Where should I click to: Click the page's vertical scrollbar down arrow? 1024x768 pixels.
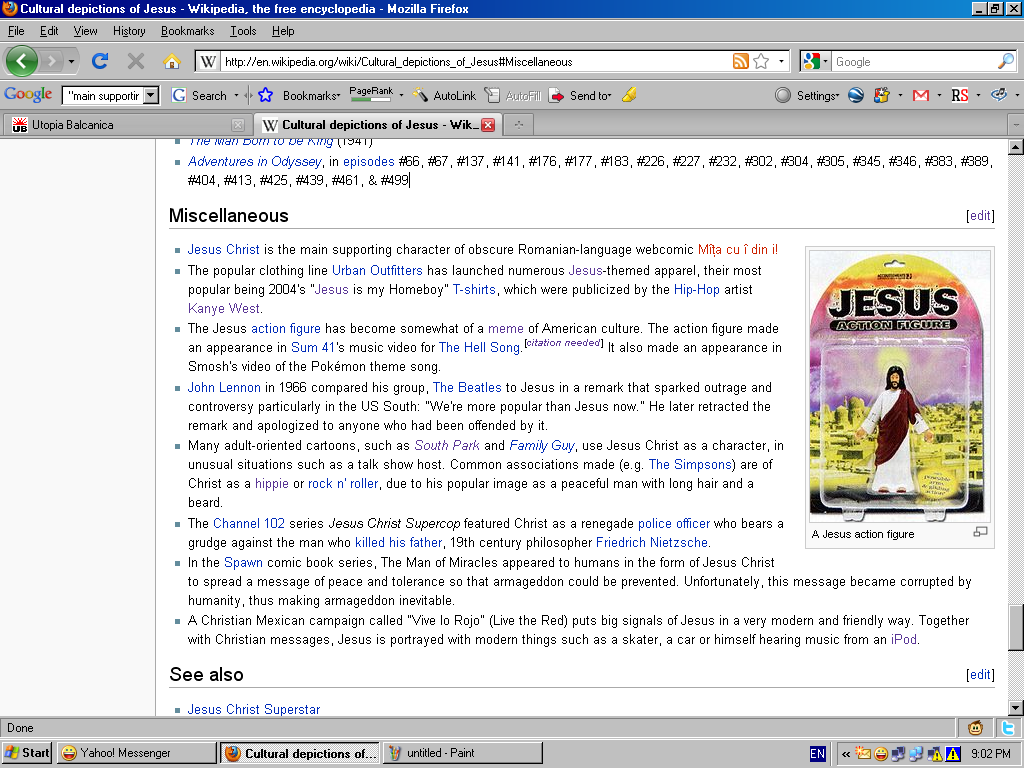point(1015,708)
